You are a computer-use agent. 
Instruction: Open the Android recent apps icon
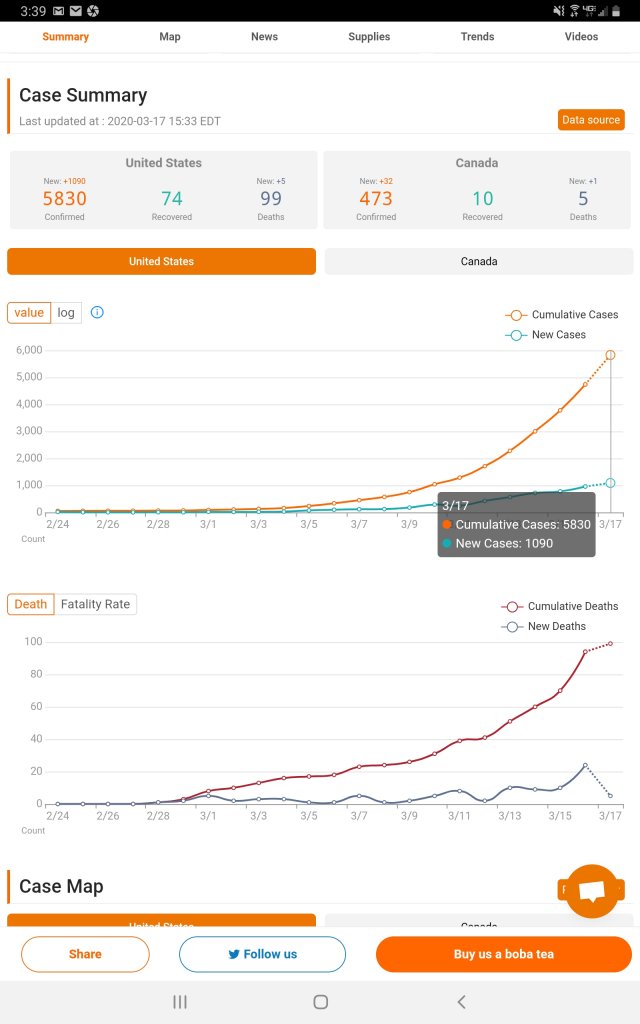[x=180, y=1001]
